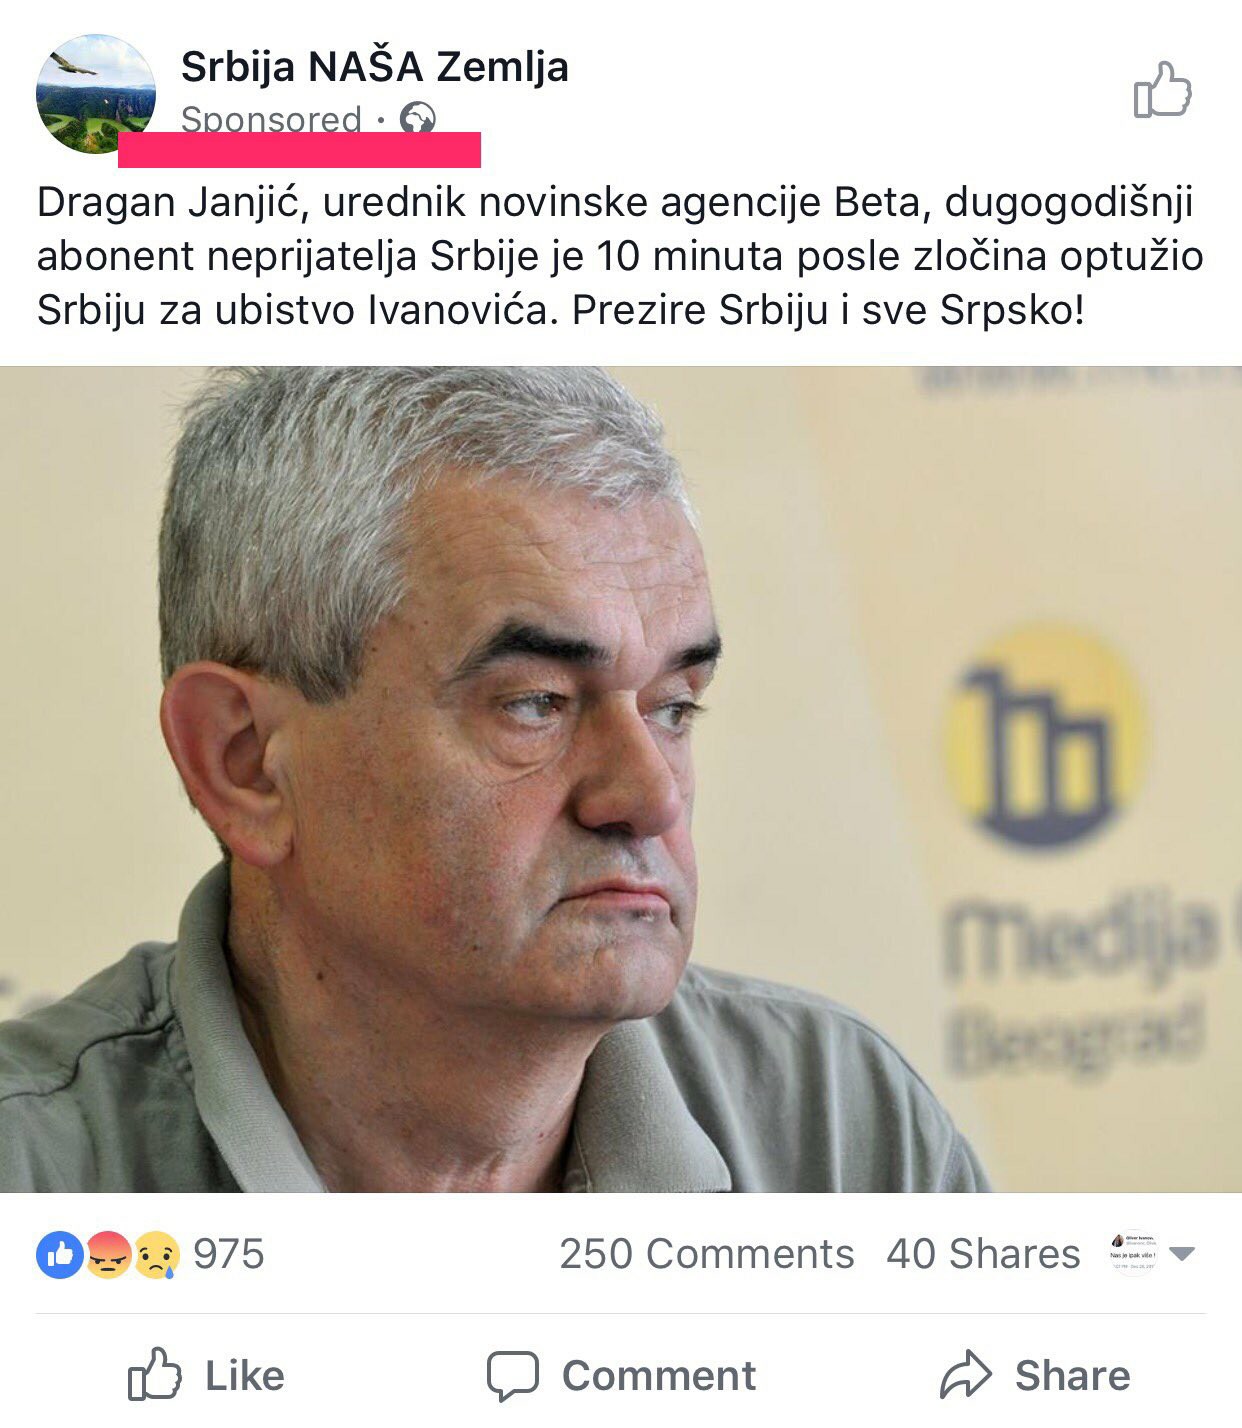
Task: Tap the blue thumbs-up reaction icon
Action: (x=60, y=1254)
